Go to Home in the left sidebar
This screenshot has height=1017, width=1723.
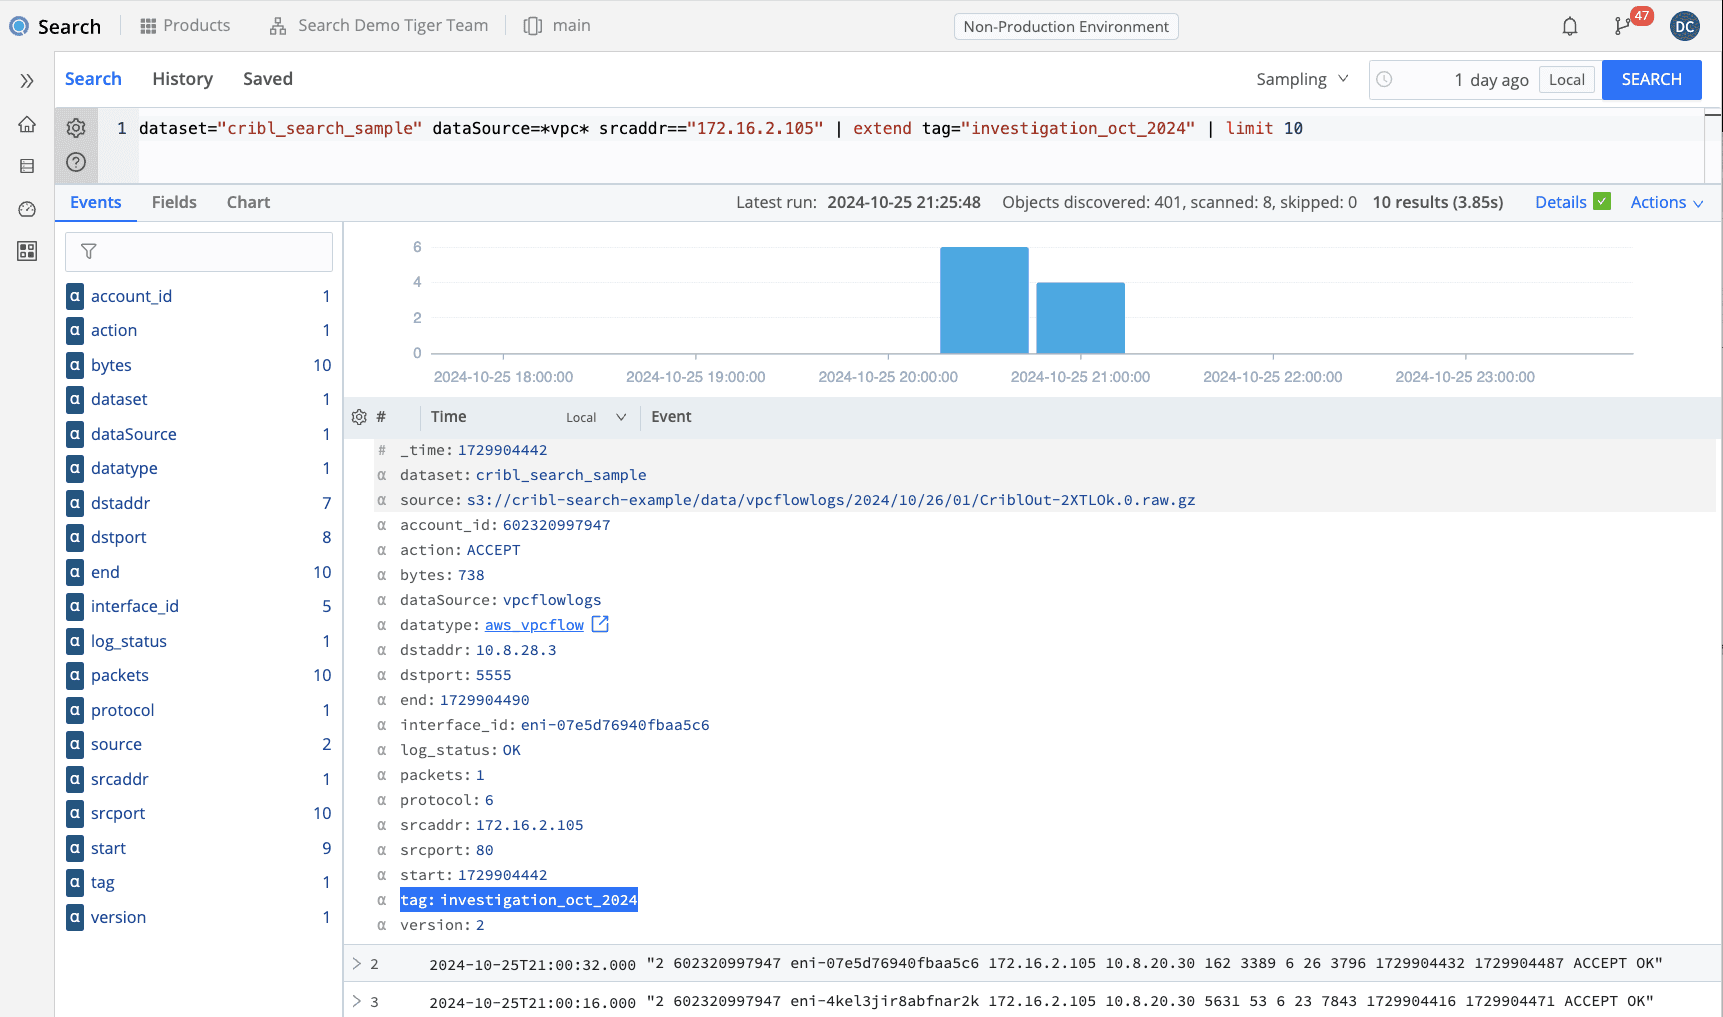click(x=27, y=124)
